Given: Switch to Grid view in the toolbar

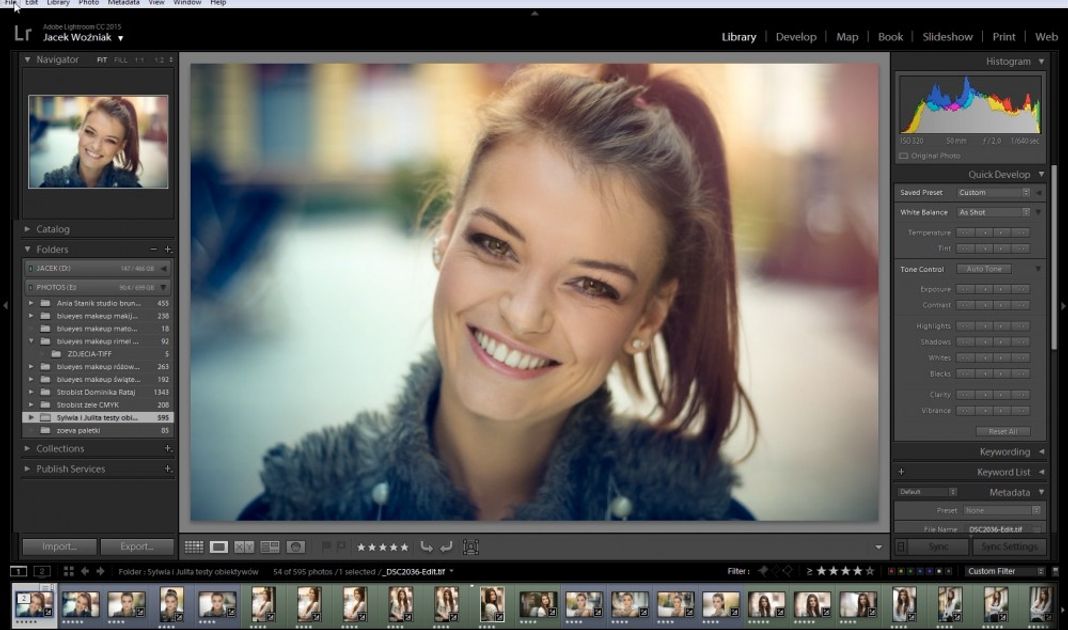Looking at the screenshot, I should coord(194,547).
